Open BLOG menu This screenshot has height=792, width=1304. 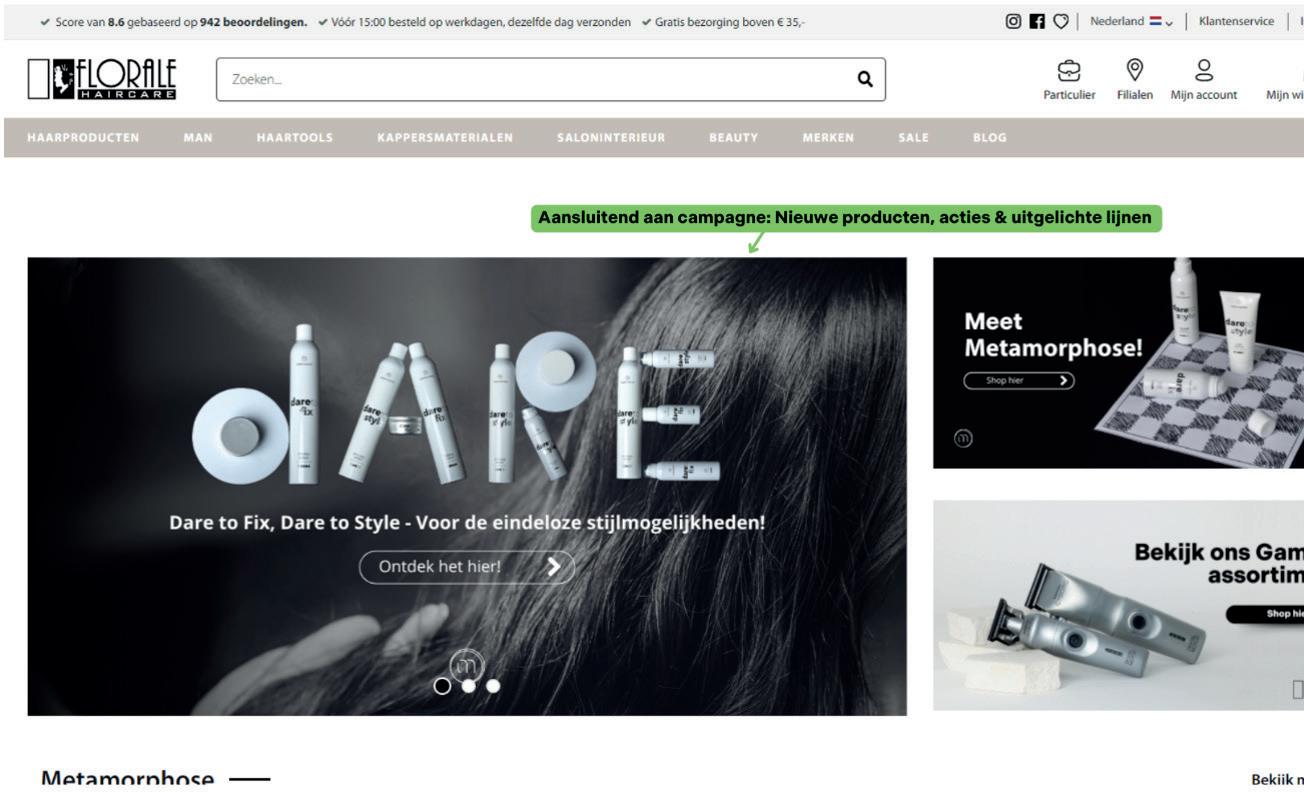(x=990, y=137)
